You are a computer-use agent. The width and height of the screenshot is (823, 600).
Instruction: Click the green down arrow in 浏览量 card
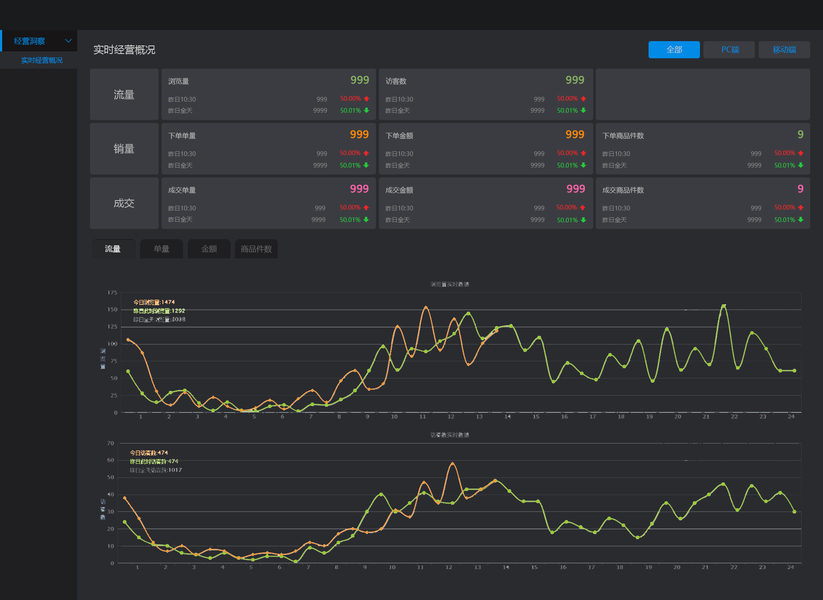(366, 110)
